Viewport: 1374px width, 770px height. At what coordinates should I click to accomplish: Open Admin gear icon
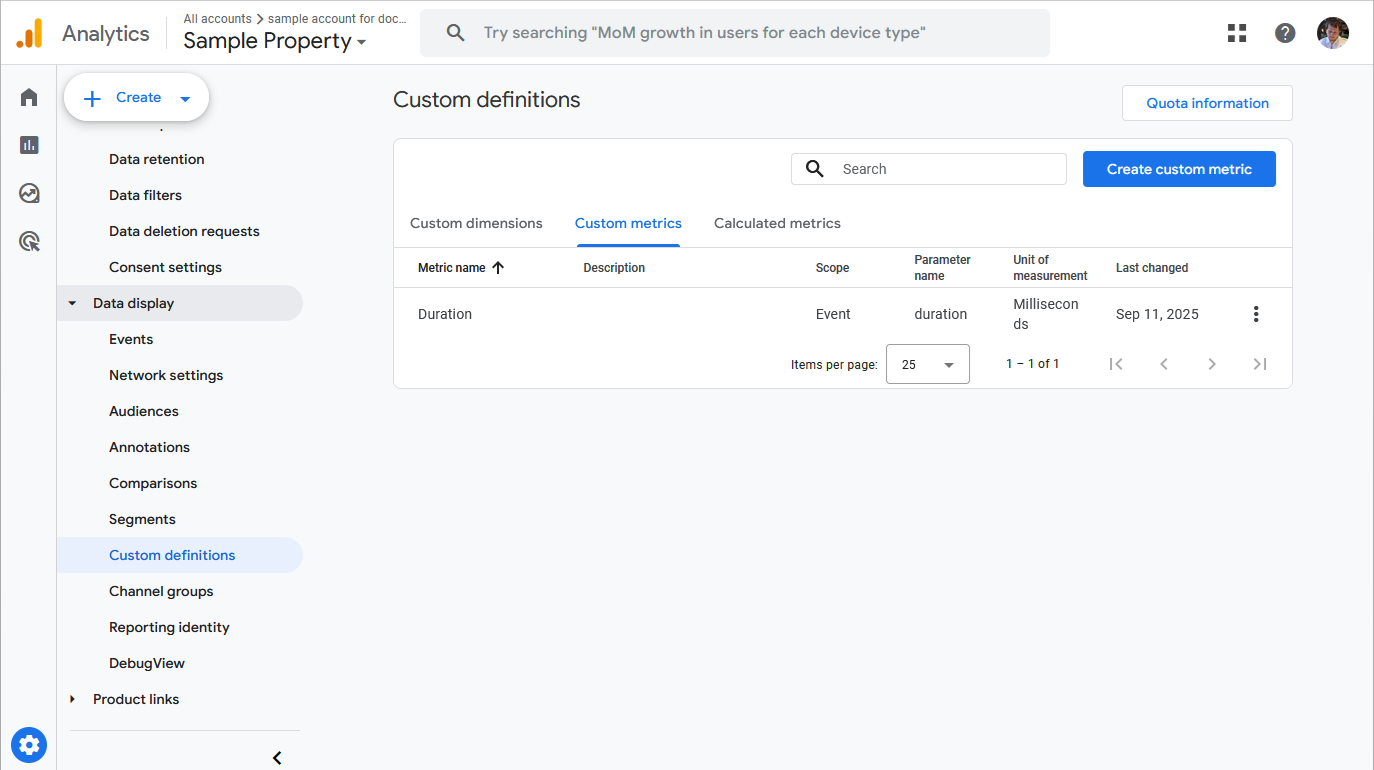click(x=29, y=745)
